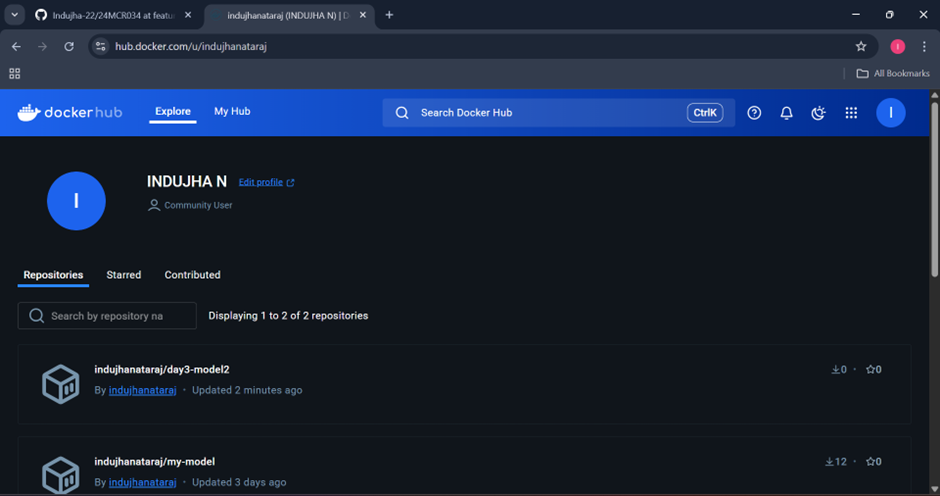
Task: Click the site information icon in address bar
Action: point(101,46)
